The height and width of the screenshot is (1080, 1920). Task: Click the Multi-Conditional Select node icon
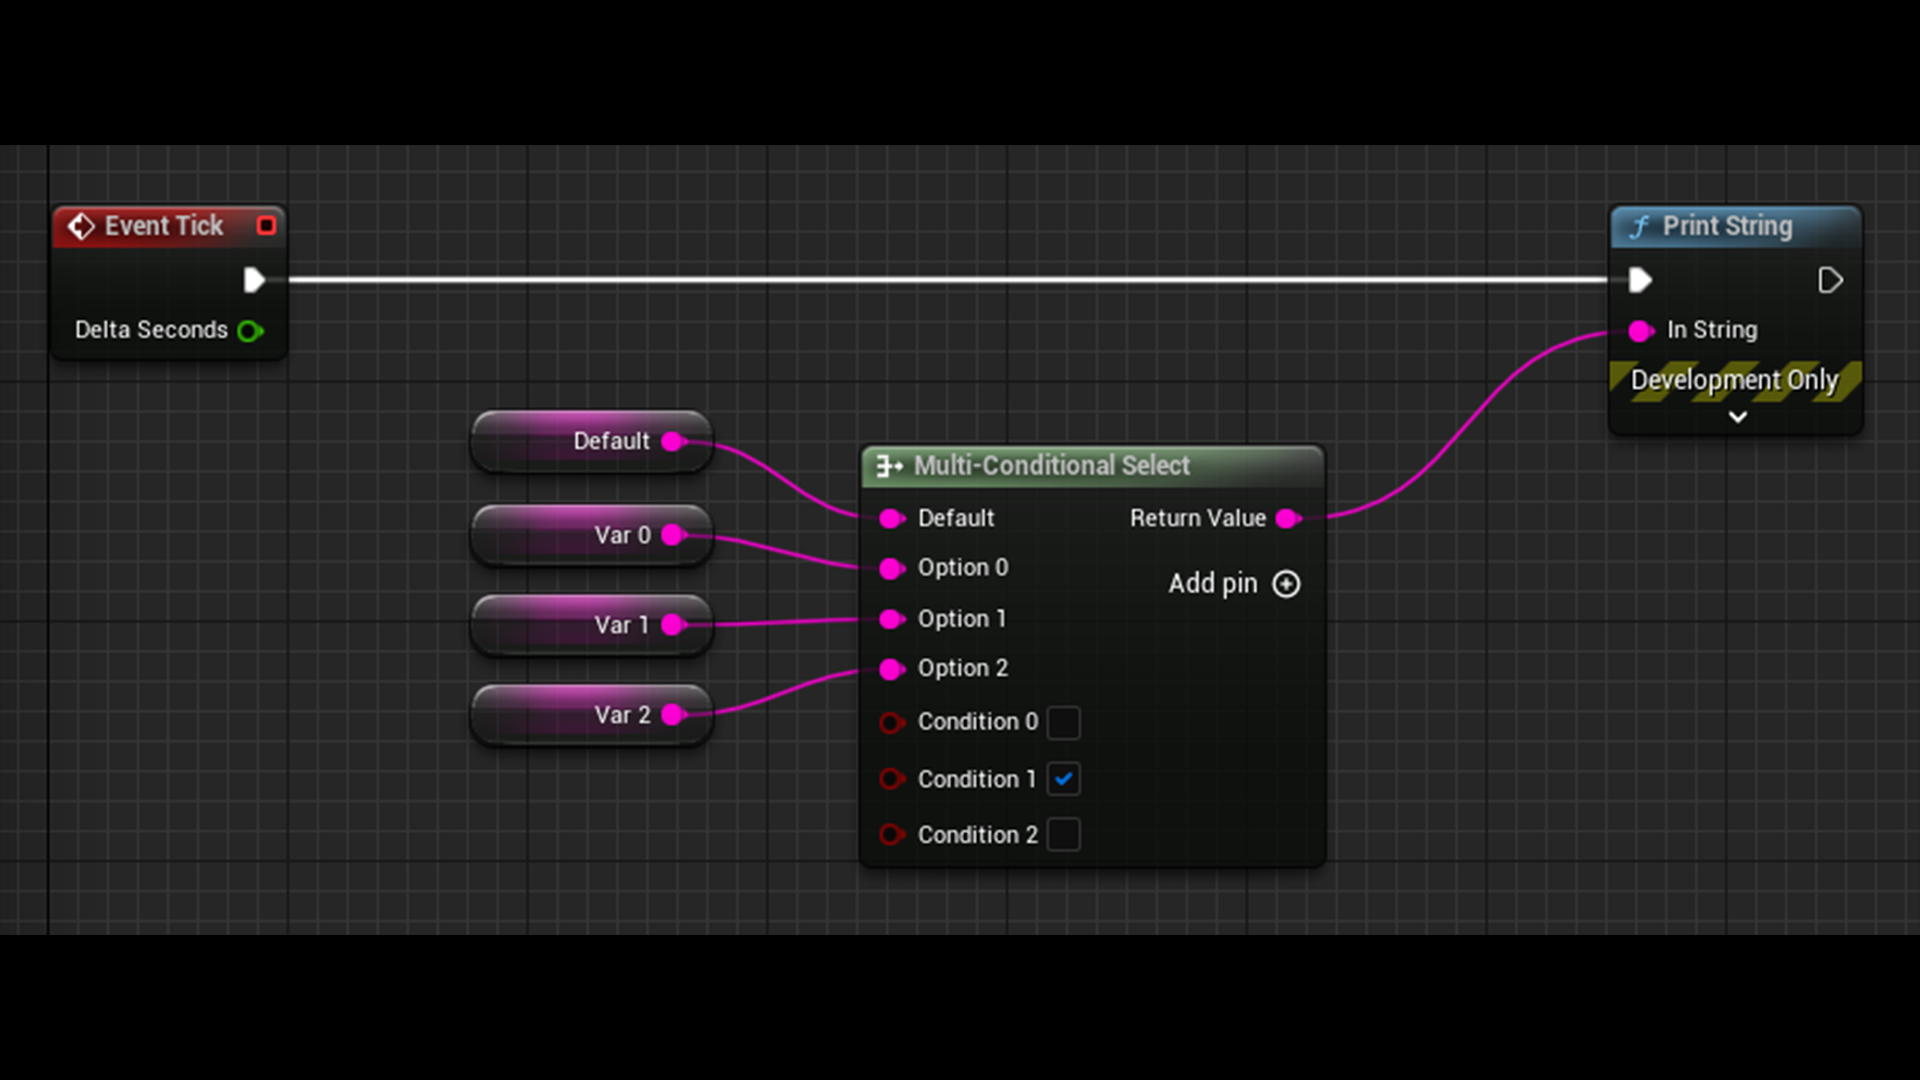click(x=888, y=466)
